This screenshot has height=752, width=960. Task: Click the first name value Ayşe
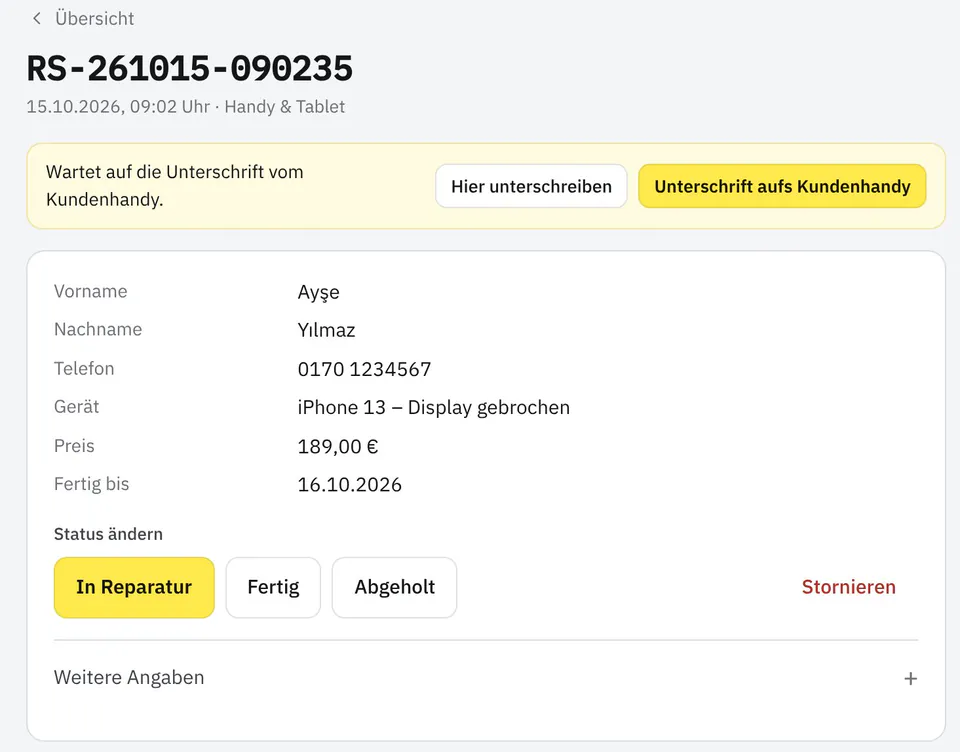(x=318, y=292)
